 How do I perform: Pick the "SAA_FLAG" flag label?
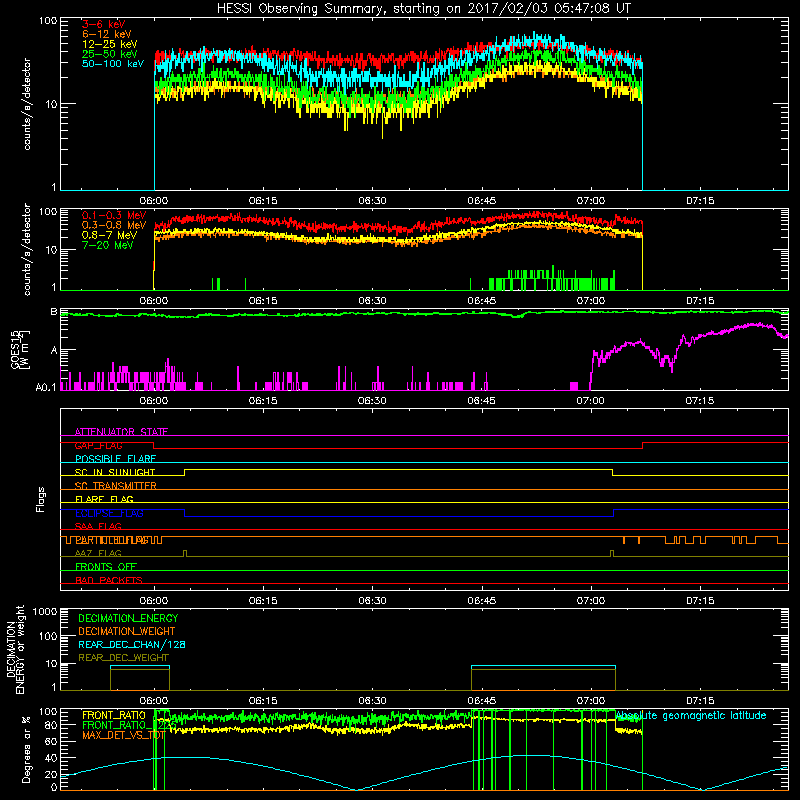98,526
